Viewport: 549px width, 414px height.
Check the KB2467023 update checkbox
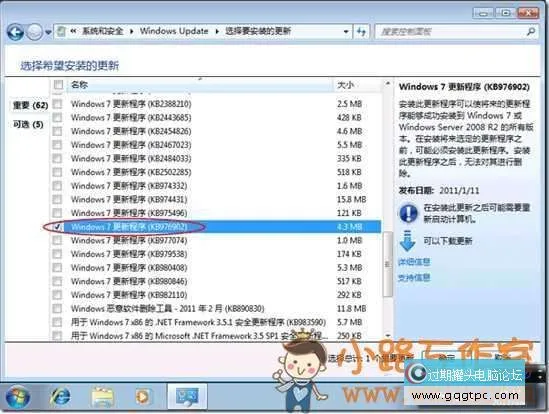[57, 145]
